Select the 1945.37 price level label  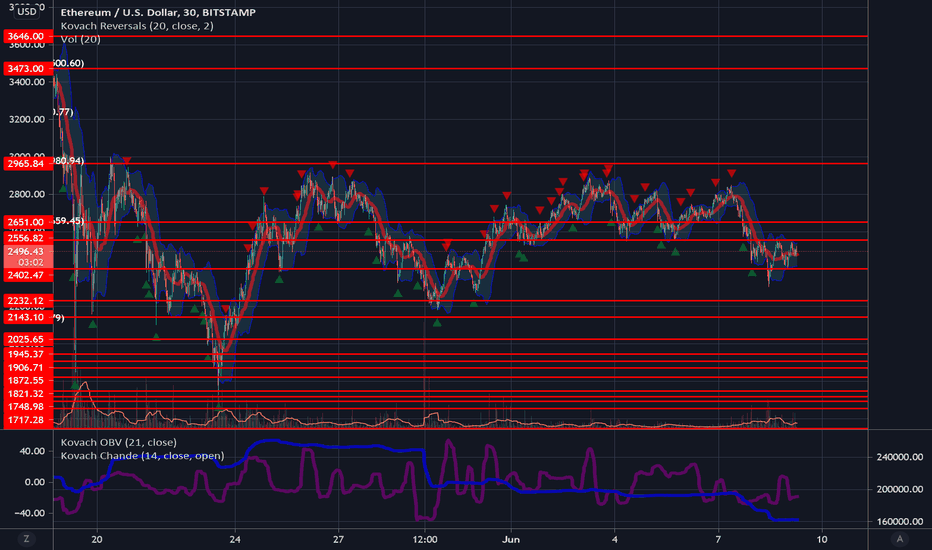pyautogui.click(x=28, y=354)
